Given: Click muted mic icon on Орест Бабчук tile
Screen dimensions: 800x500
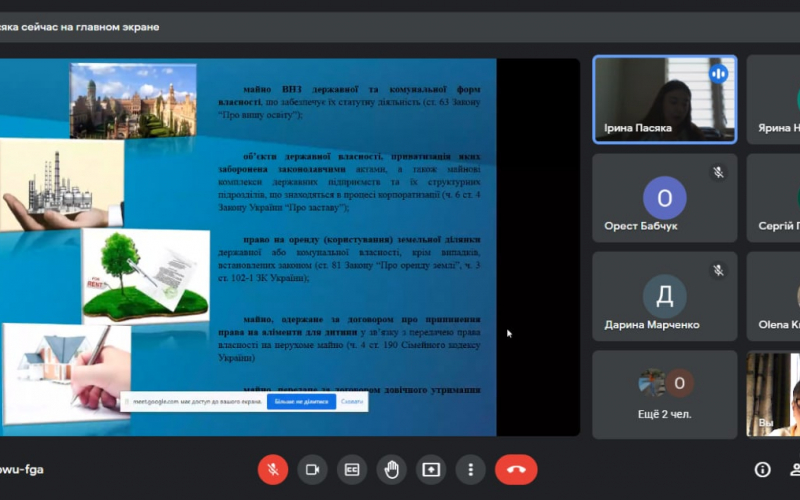Looking at the screenshot, I should click(x=718, y=172).
